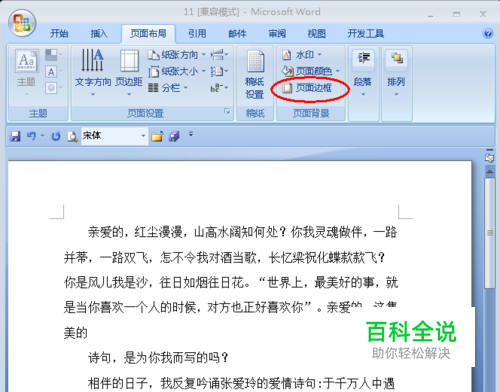Expand the Paragraph (段落) group

(x=363, y=73)
